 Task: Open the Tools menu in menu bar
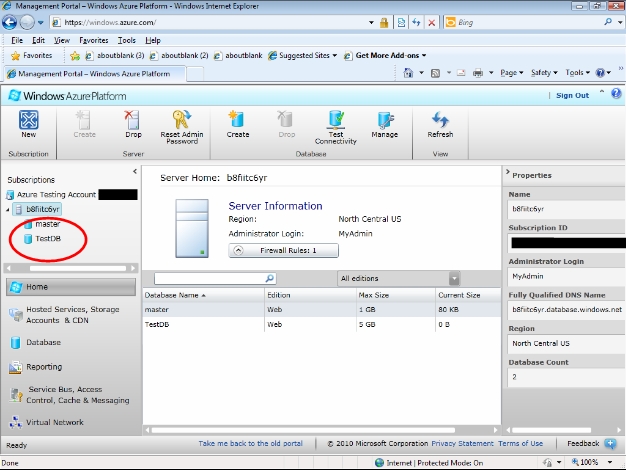(x=127, y=40)
